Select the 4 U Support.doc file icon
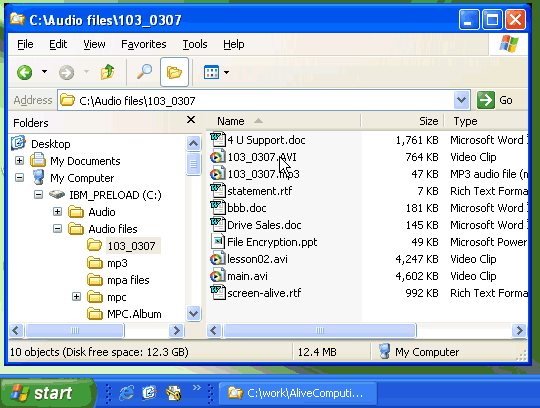This screenshot has height=408, width=540. (218, 140)
